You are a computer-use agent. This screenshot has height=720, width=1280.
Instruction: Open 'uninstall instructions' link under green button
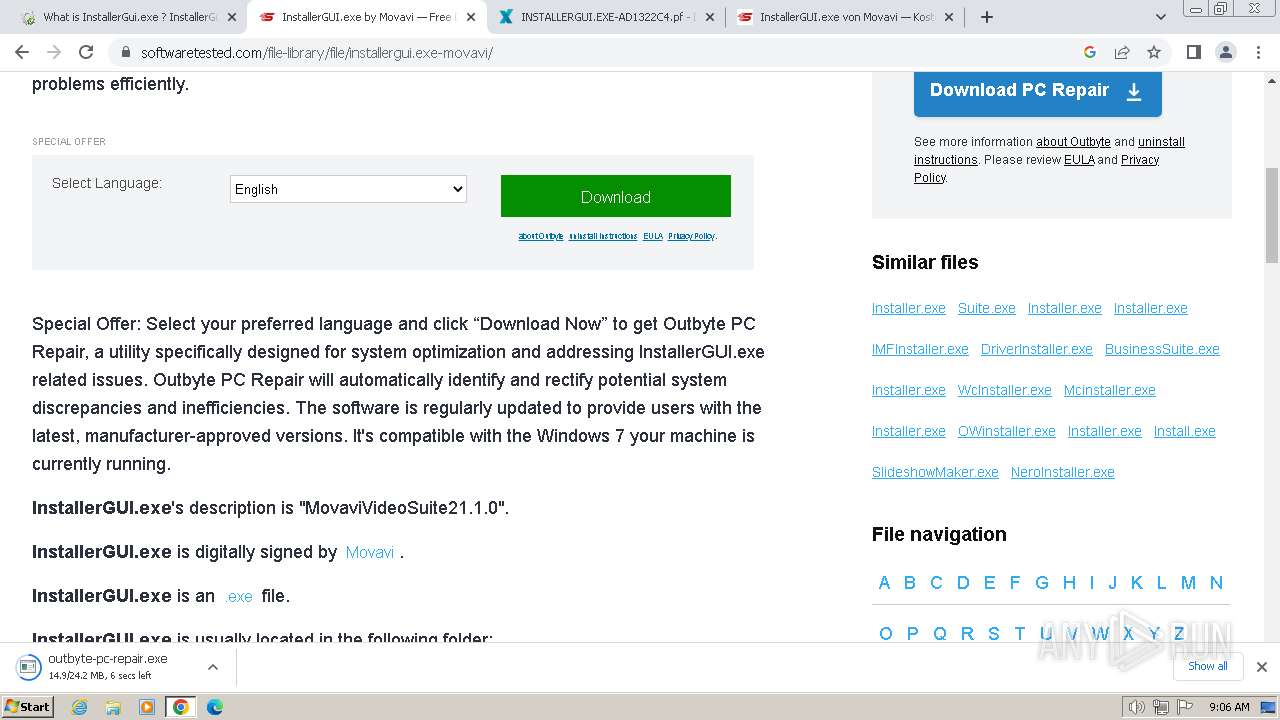(x=603, y=236)
